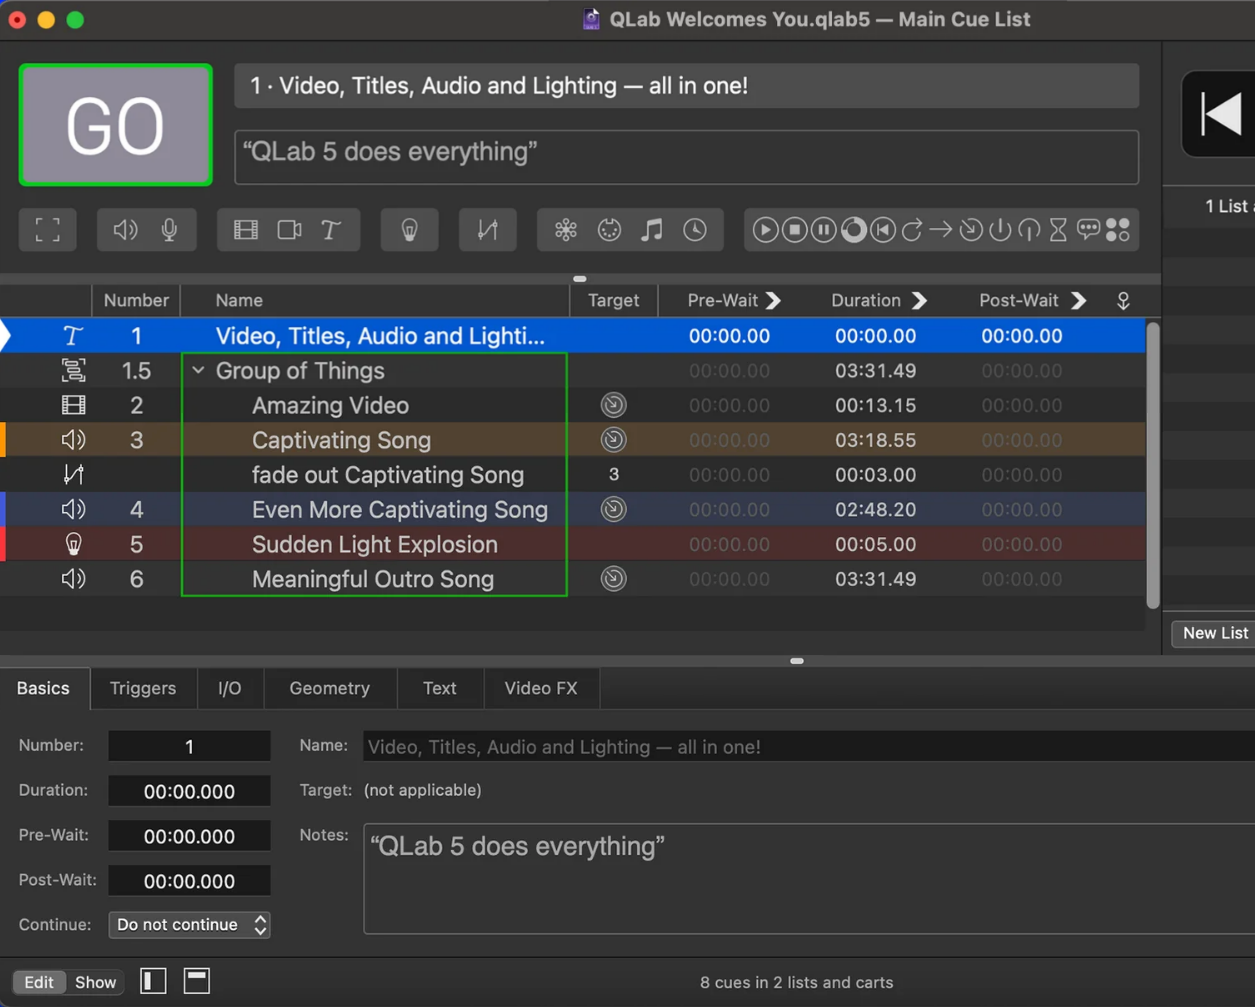Click the Post-Wait field in inspector
The image size is (1255, 1007).
click(189, 881)
